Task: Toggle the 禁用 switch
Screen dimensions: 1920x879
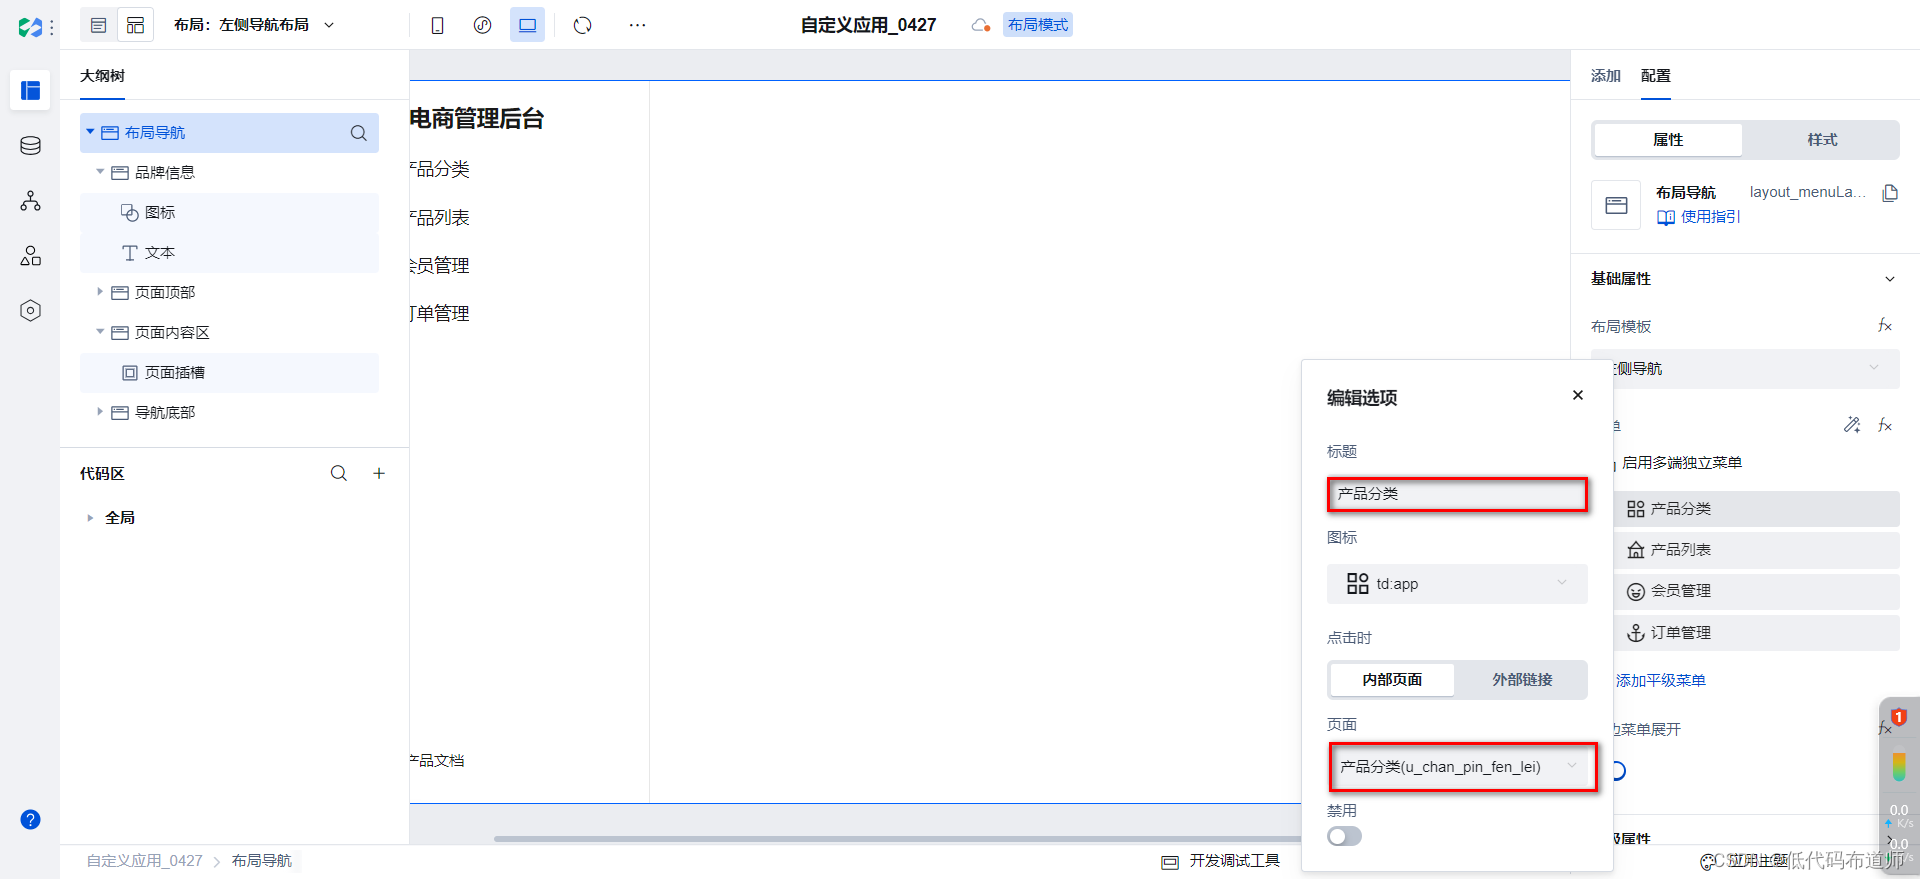Action: 1344,836
